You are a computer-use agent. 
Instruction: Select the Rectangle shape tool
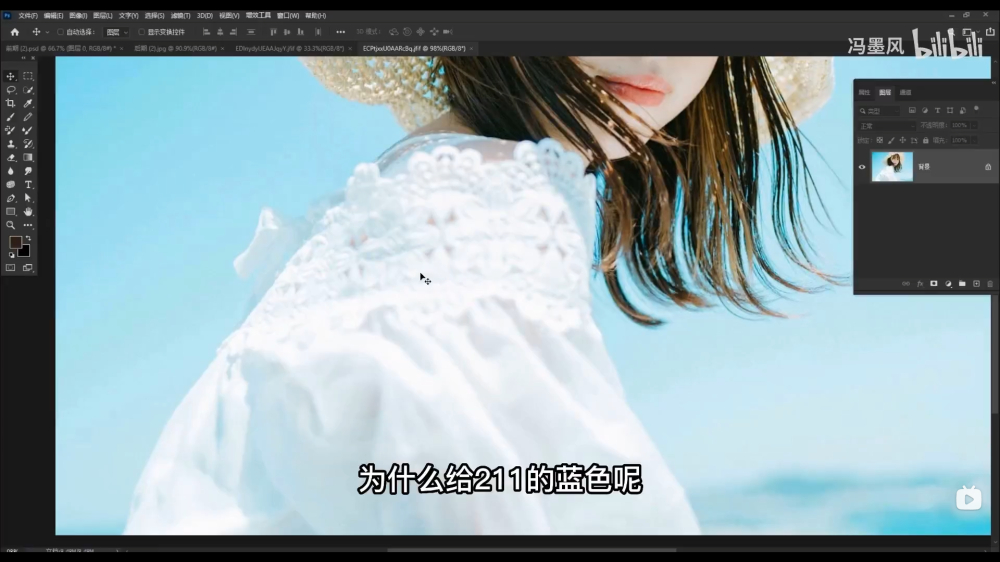tap(11, 212)
